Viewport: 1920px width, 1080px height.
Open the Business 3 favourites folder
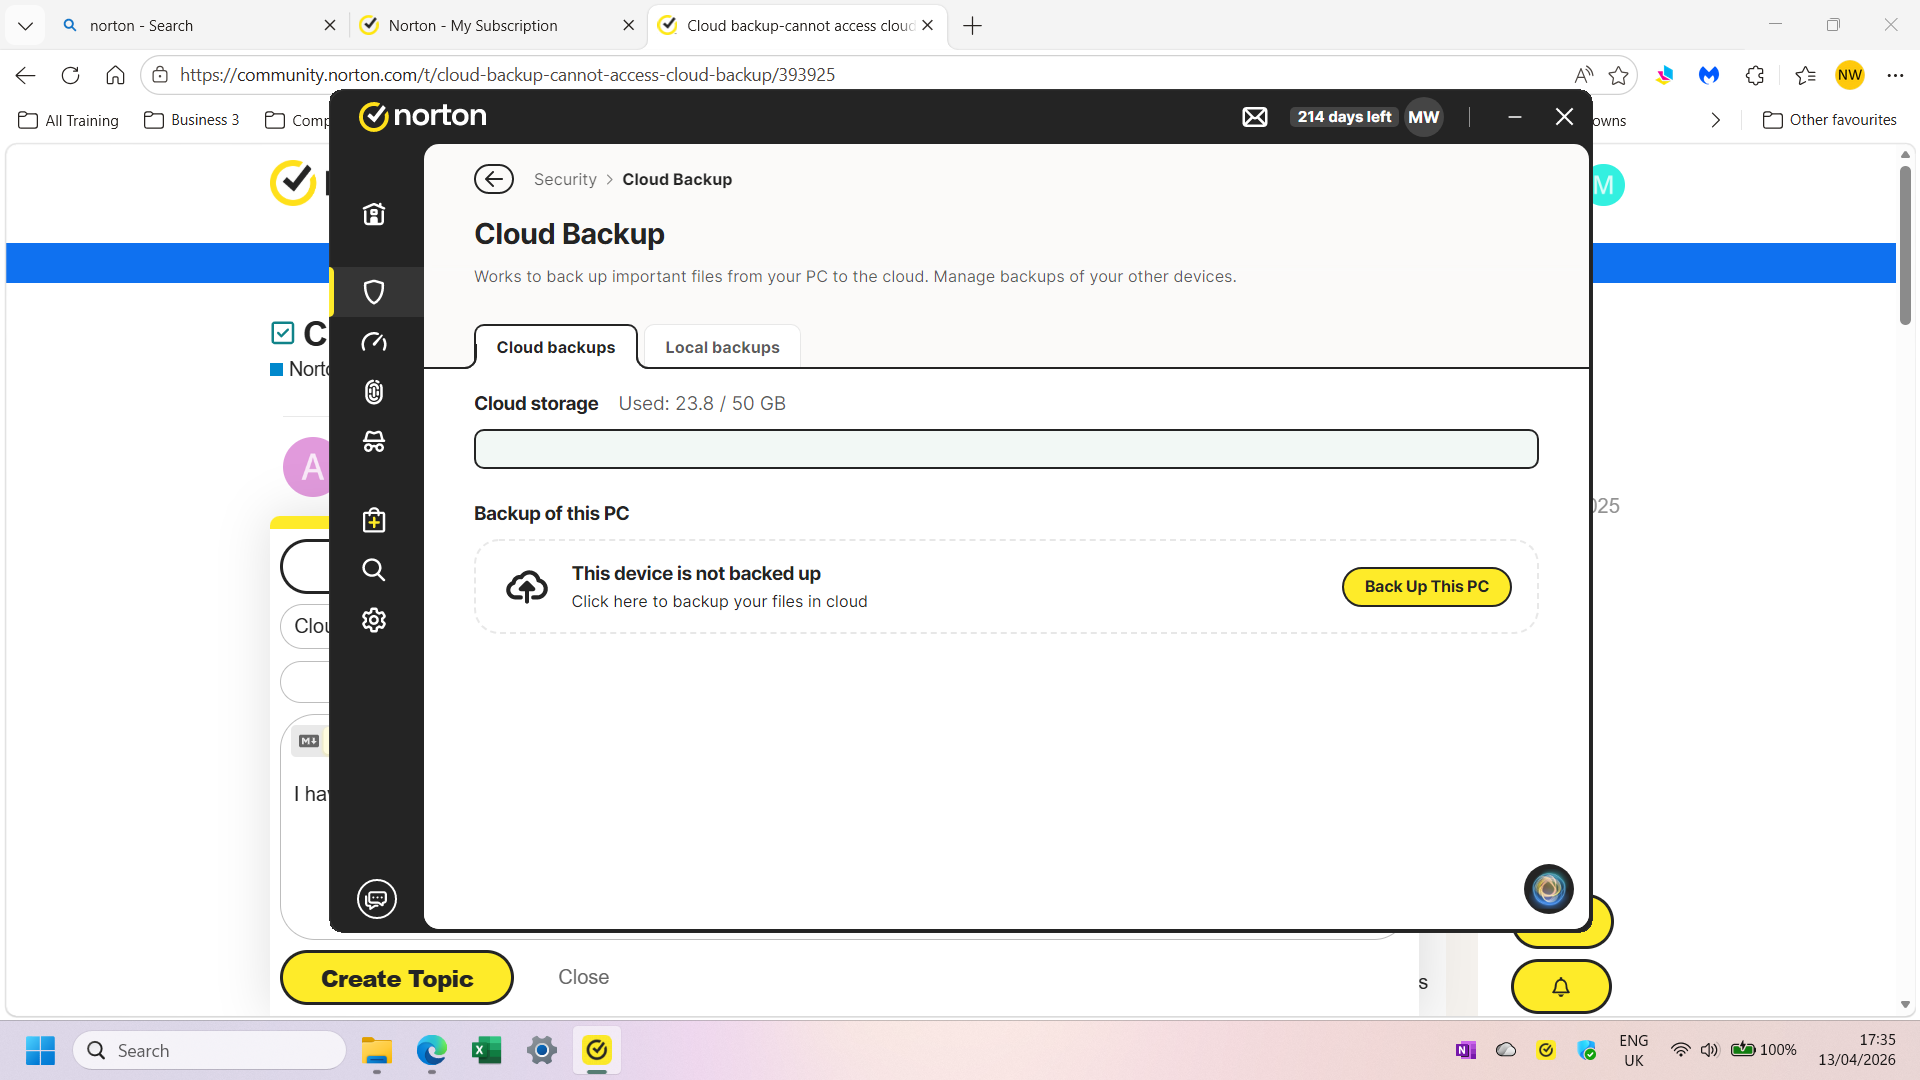(192, 120)
